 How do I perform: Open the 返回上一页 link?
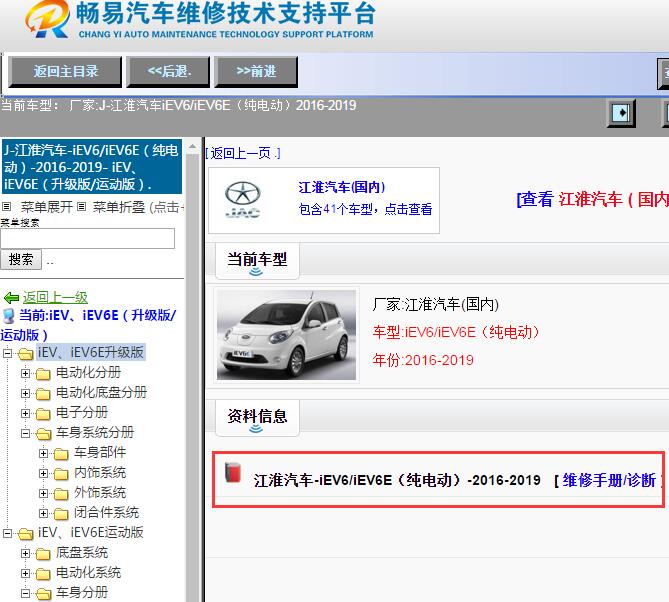243,153
